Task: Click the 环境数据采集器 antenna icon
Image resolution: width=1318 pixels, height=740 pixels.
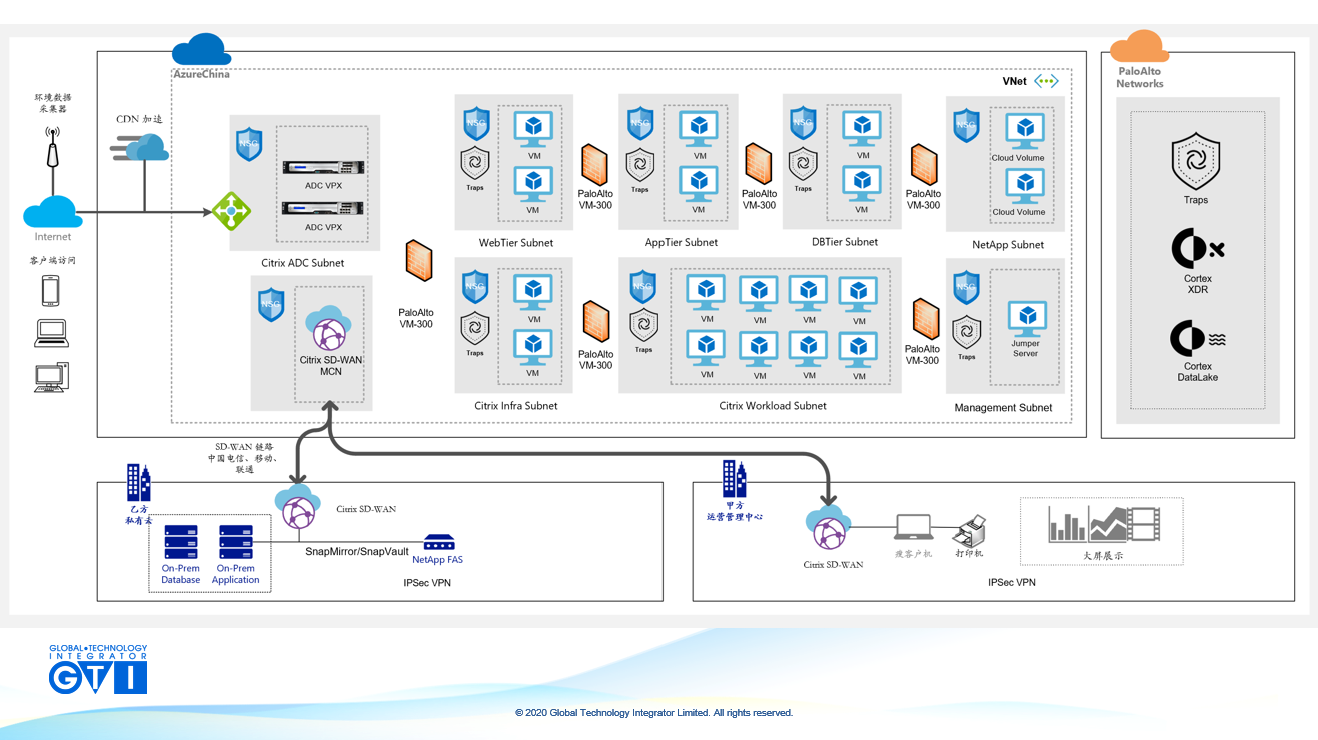Action: [x=53, y=148]
